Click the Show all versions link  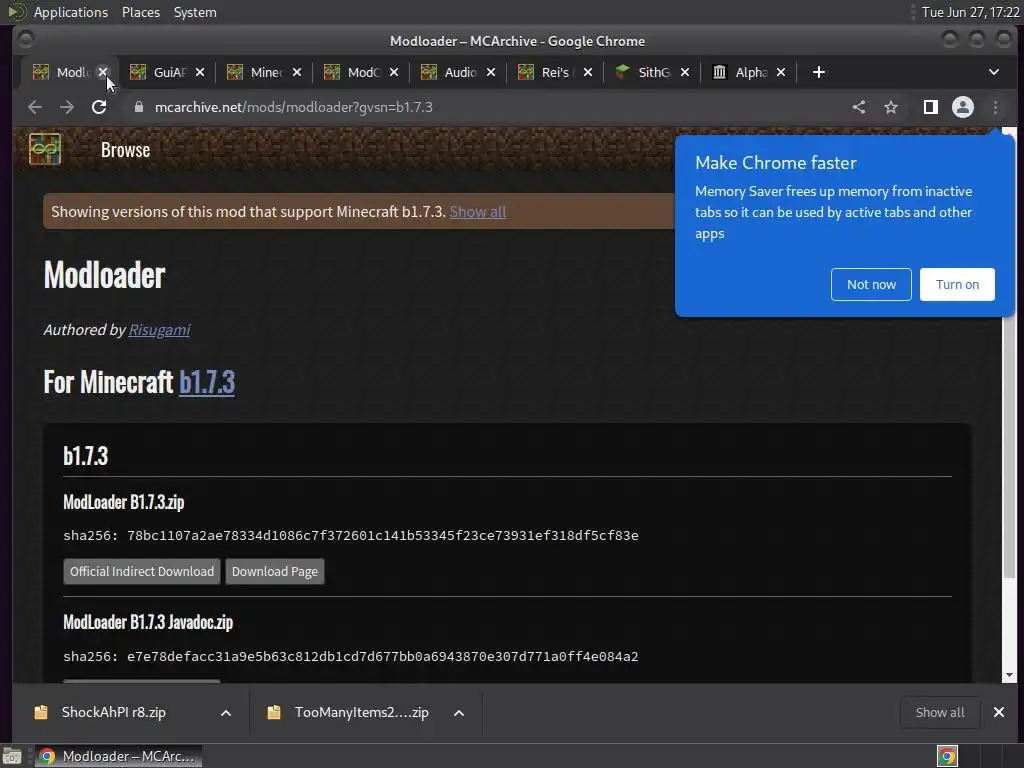477,212
